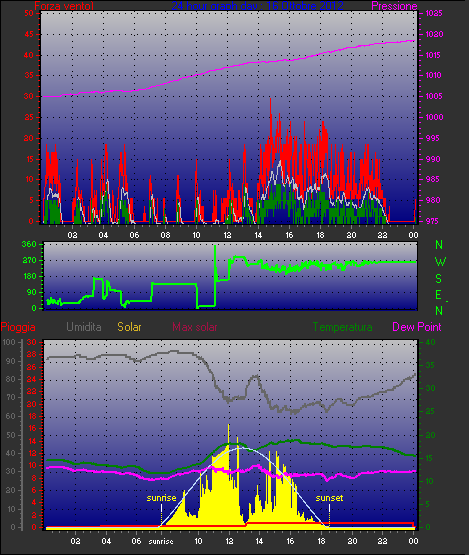Viewport: 469px width, 555px height.
Task: Click "12" on the bottom chart time axis
Action: [229, 541]
